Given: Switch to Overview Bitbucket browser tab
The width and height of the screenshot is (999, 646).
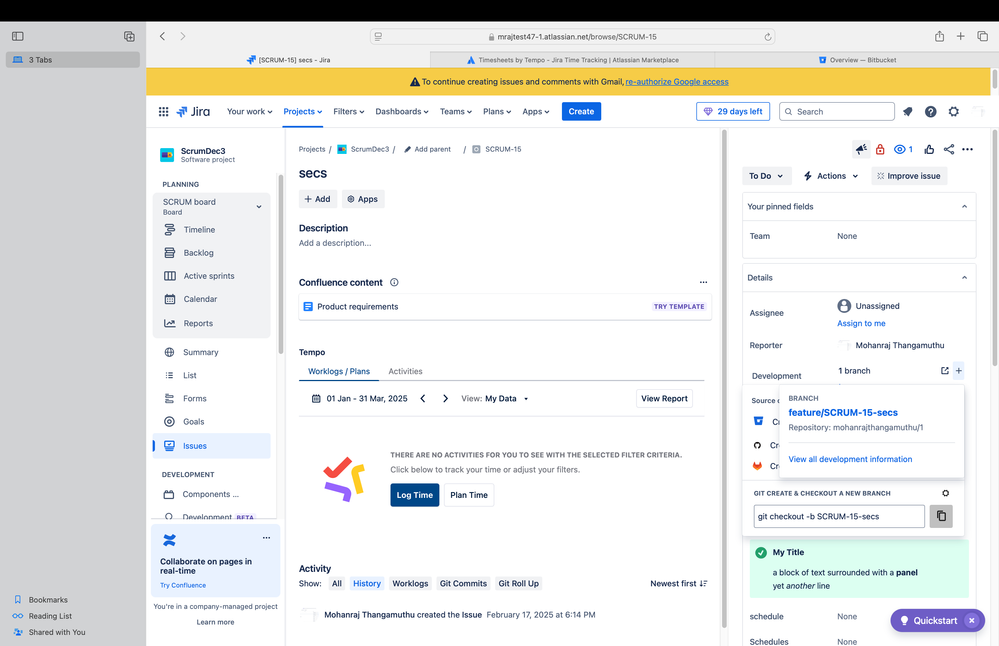Looking at the screenshot, I should point(856,60).
